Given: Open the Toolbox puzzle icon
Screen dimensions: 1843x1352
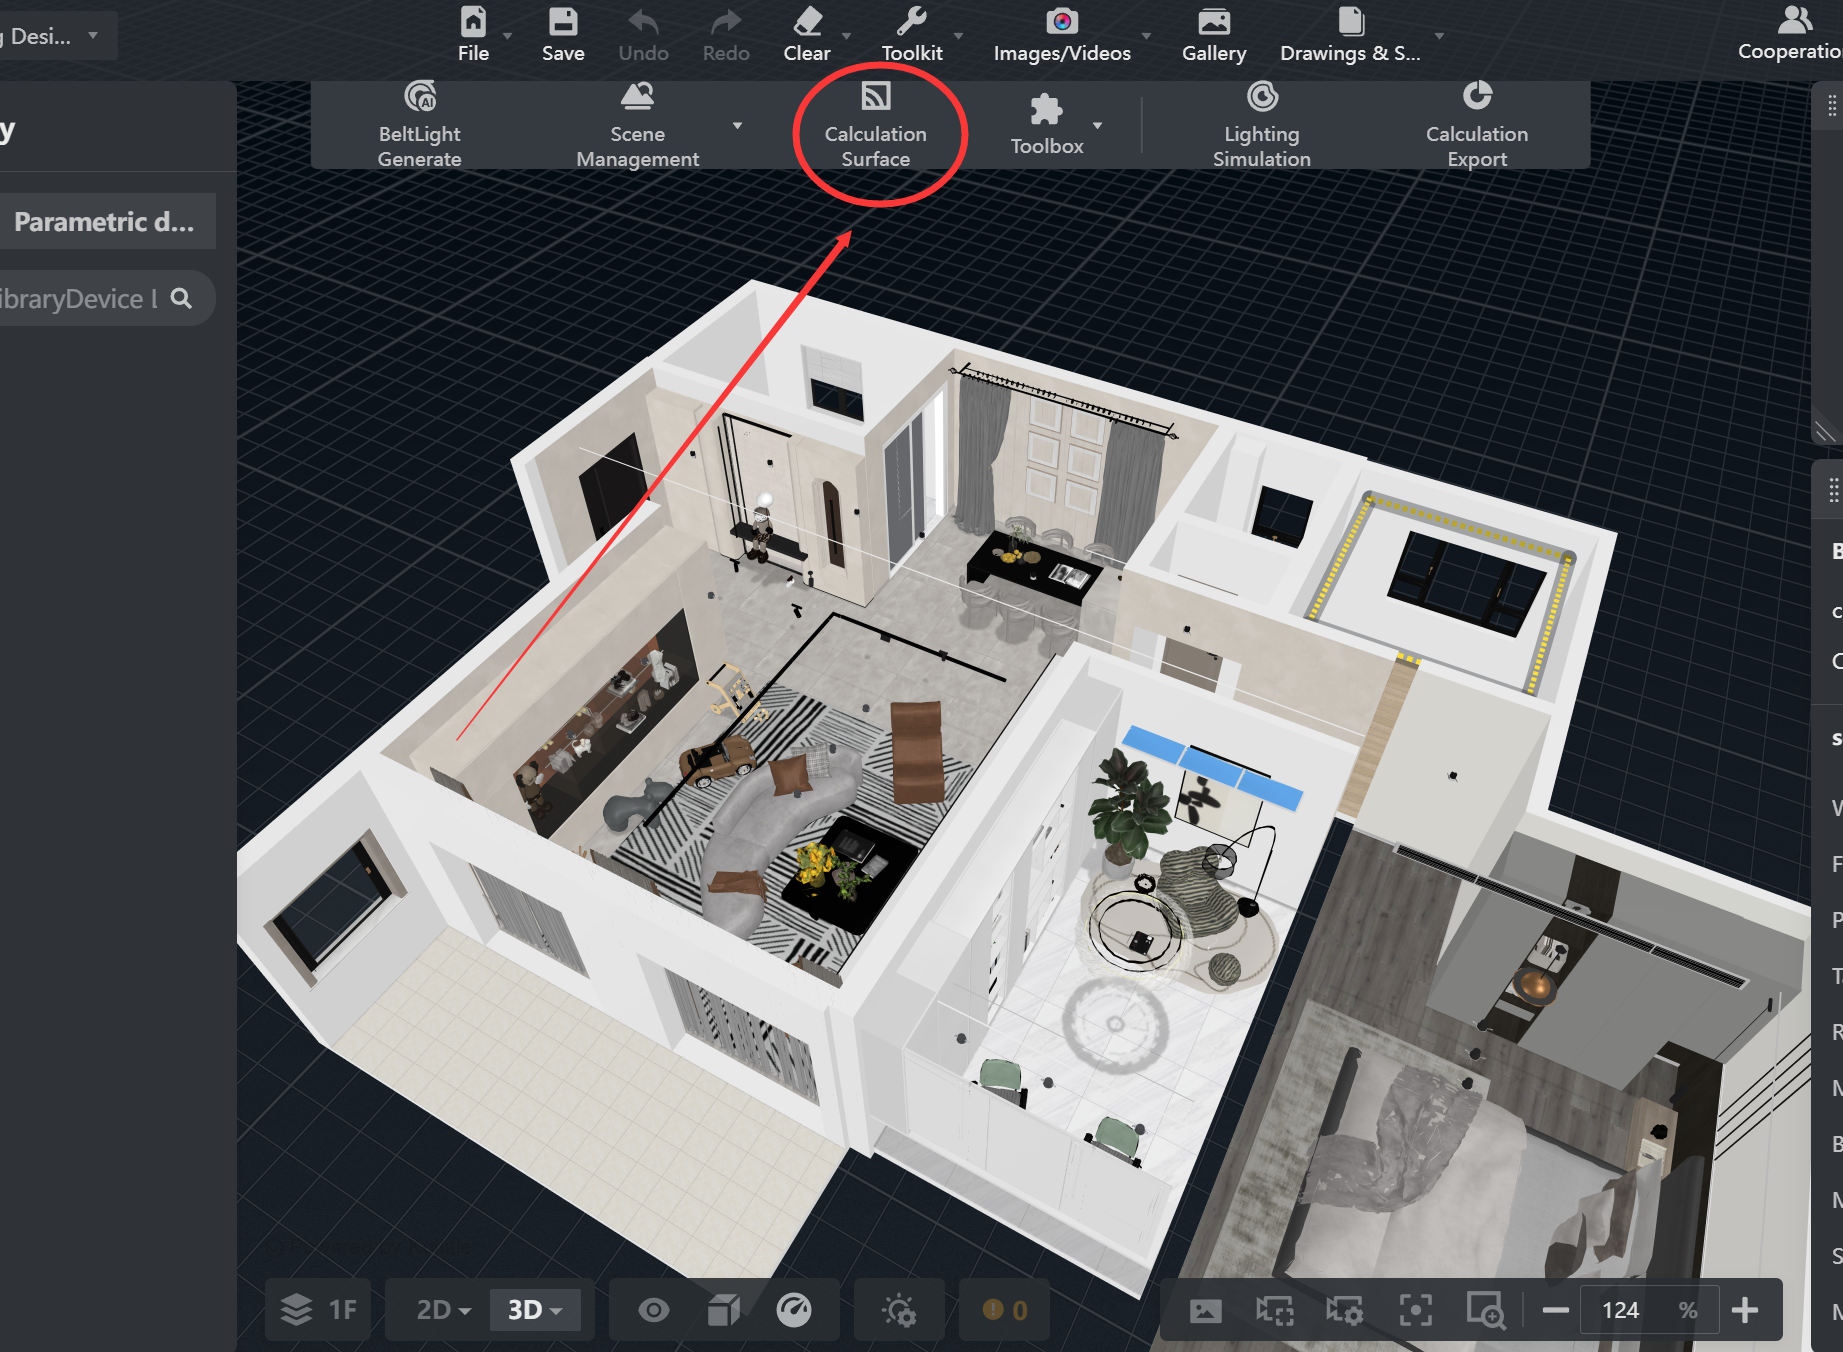Looking at the screenshot, I should 1047,125.
